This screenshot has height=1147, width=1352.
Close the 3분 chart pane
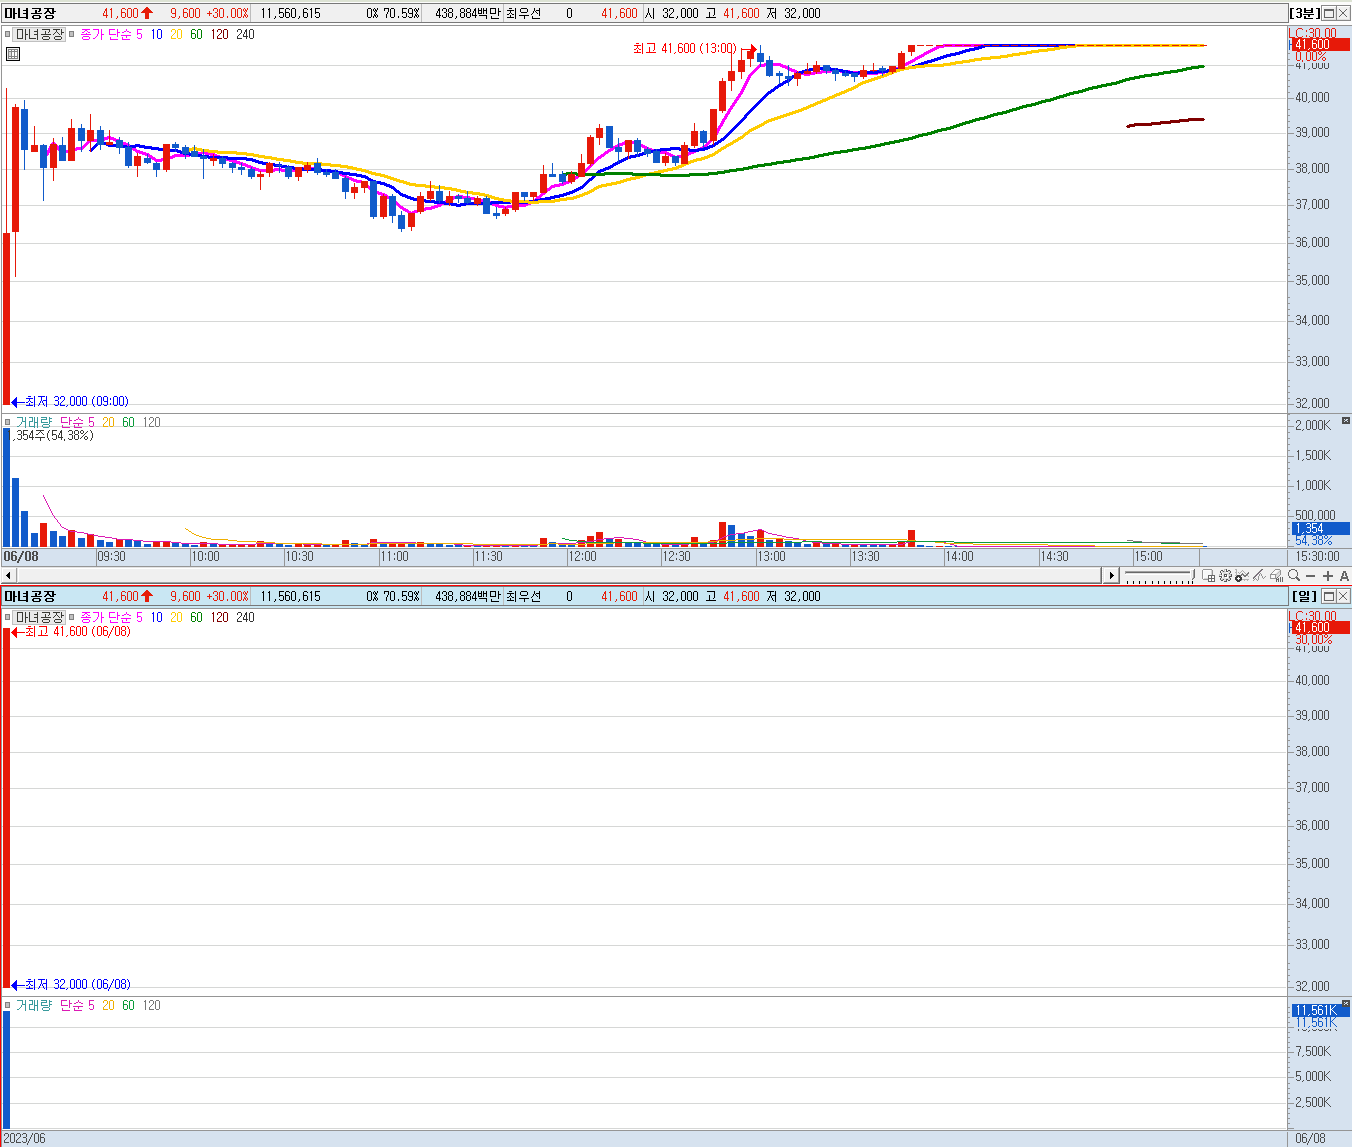[x=1343, y=13]
